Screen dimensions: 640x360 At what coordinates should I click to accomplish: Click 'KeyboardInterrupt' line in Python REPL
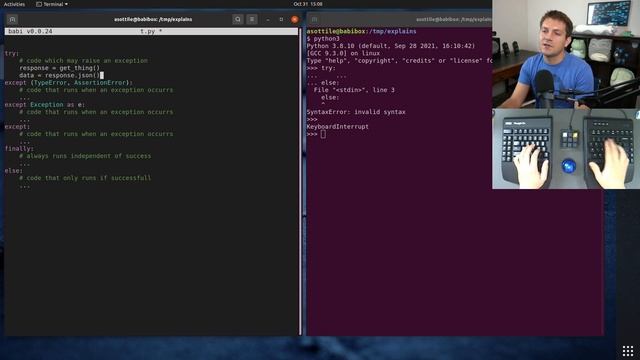point(338,127)
